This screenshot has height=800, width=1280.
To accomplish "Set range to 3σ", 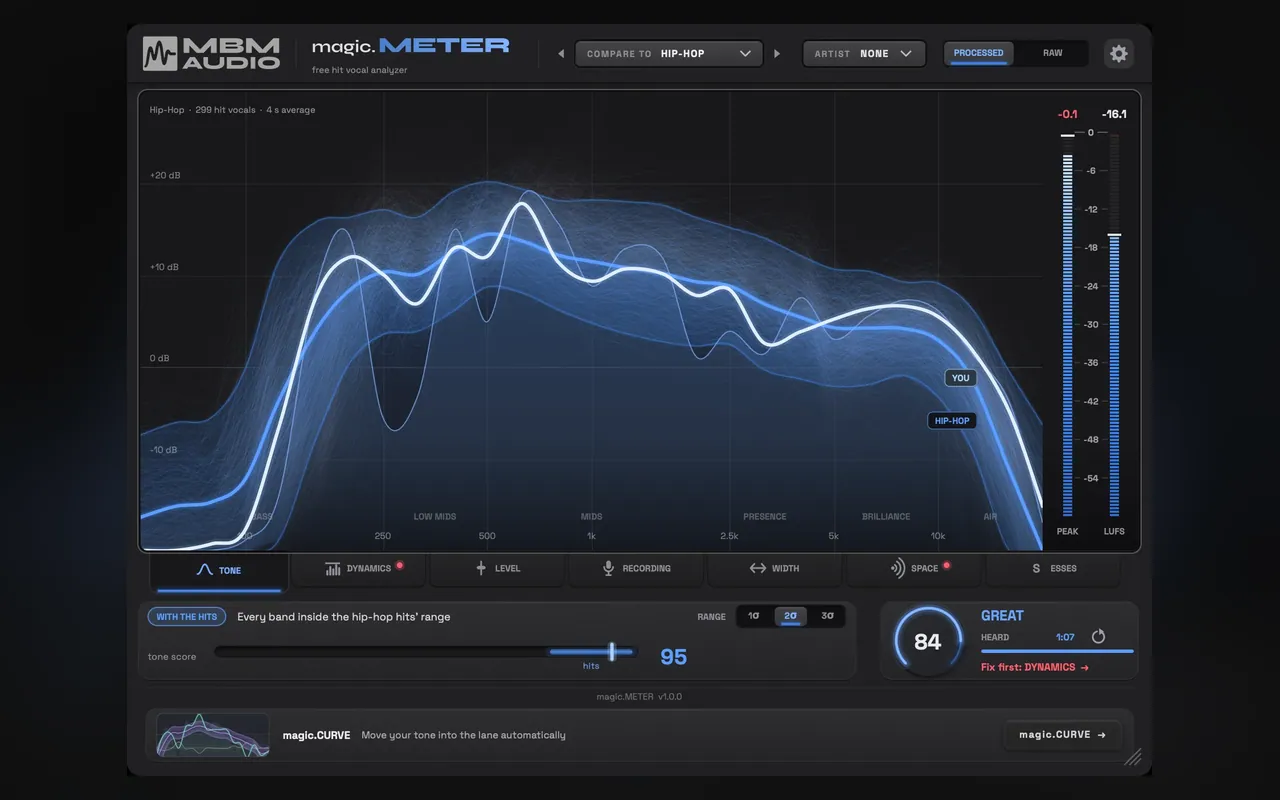I will (827, 616).
